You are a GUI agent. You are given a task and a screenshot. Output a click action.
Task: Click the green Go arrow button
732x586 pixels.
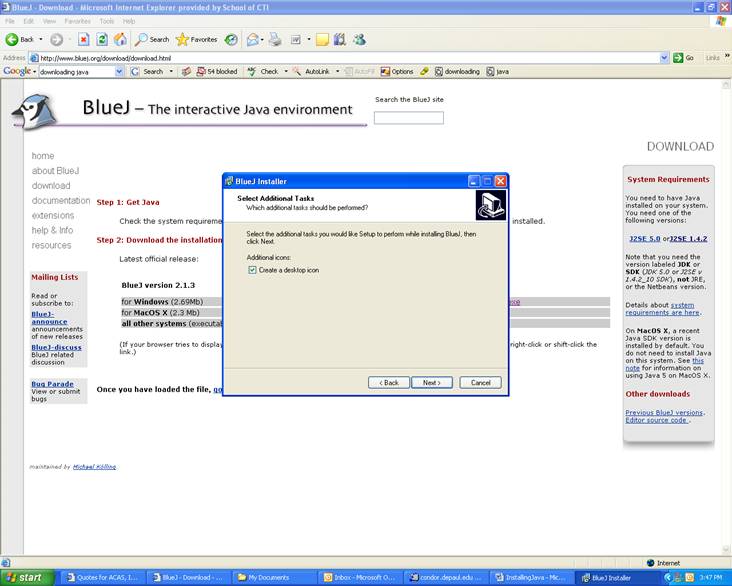[x=678, y=58]
